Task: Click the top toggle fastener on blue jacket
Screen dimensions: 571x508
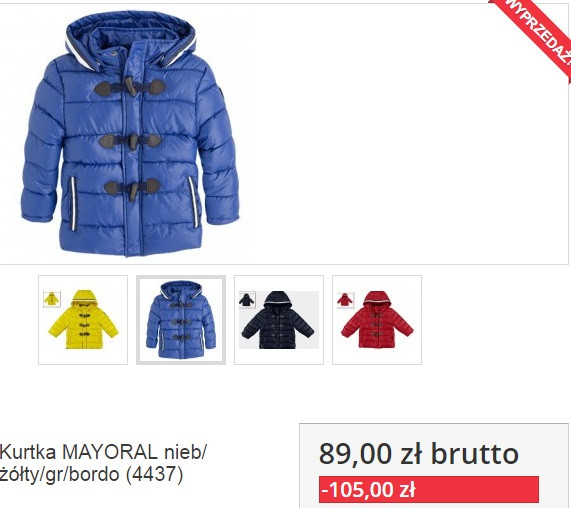Action: [x=130, y=88]
